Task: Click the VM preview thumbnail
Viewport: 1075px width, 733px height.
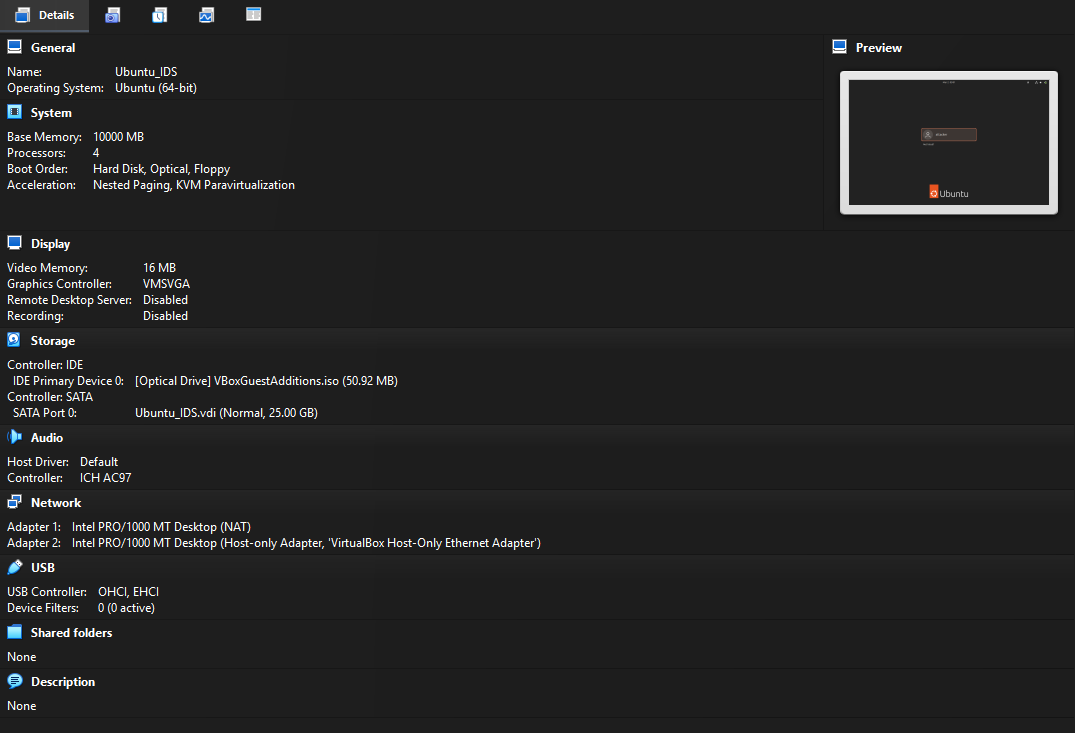Action: [949, 143]
